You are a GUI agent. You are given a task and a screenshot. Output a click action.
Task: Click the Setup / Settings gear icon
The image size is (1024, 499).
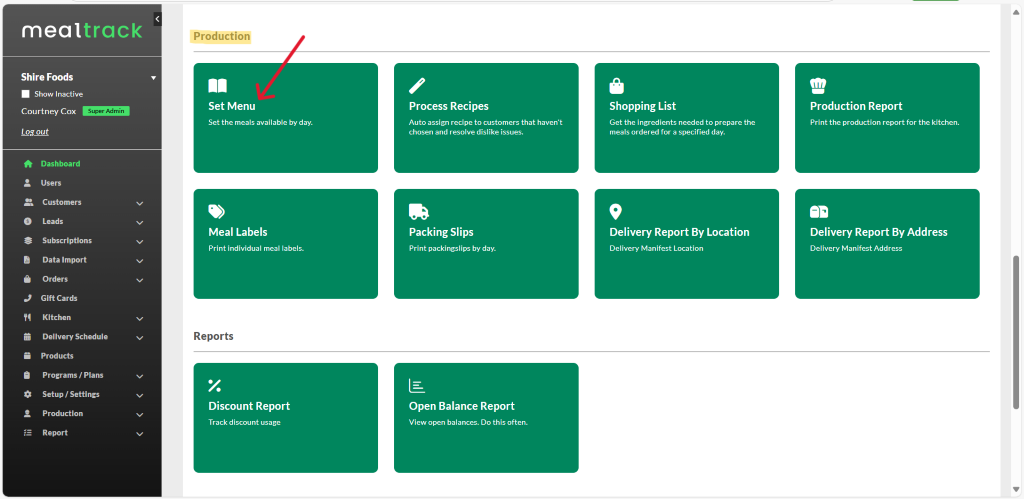[x=27, y=394]
